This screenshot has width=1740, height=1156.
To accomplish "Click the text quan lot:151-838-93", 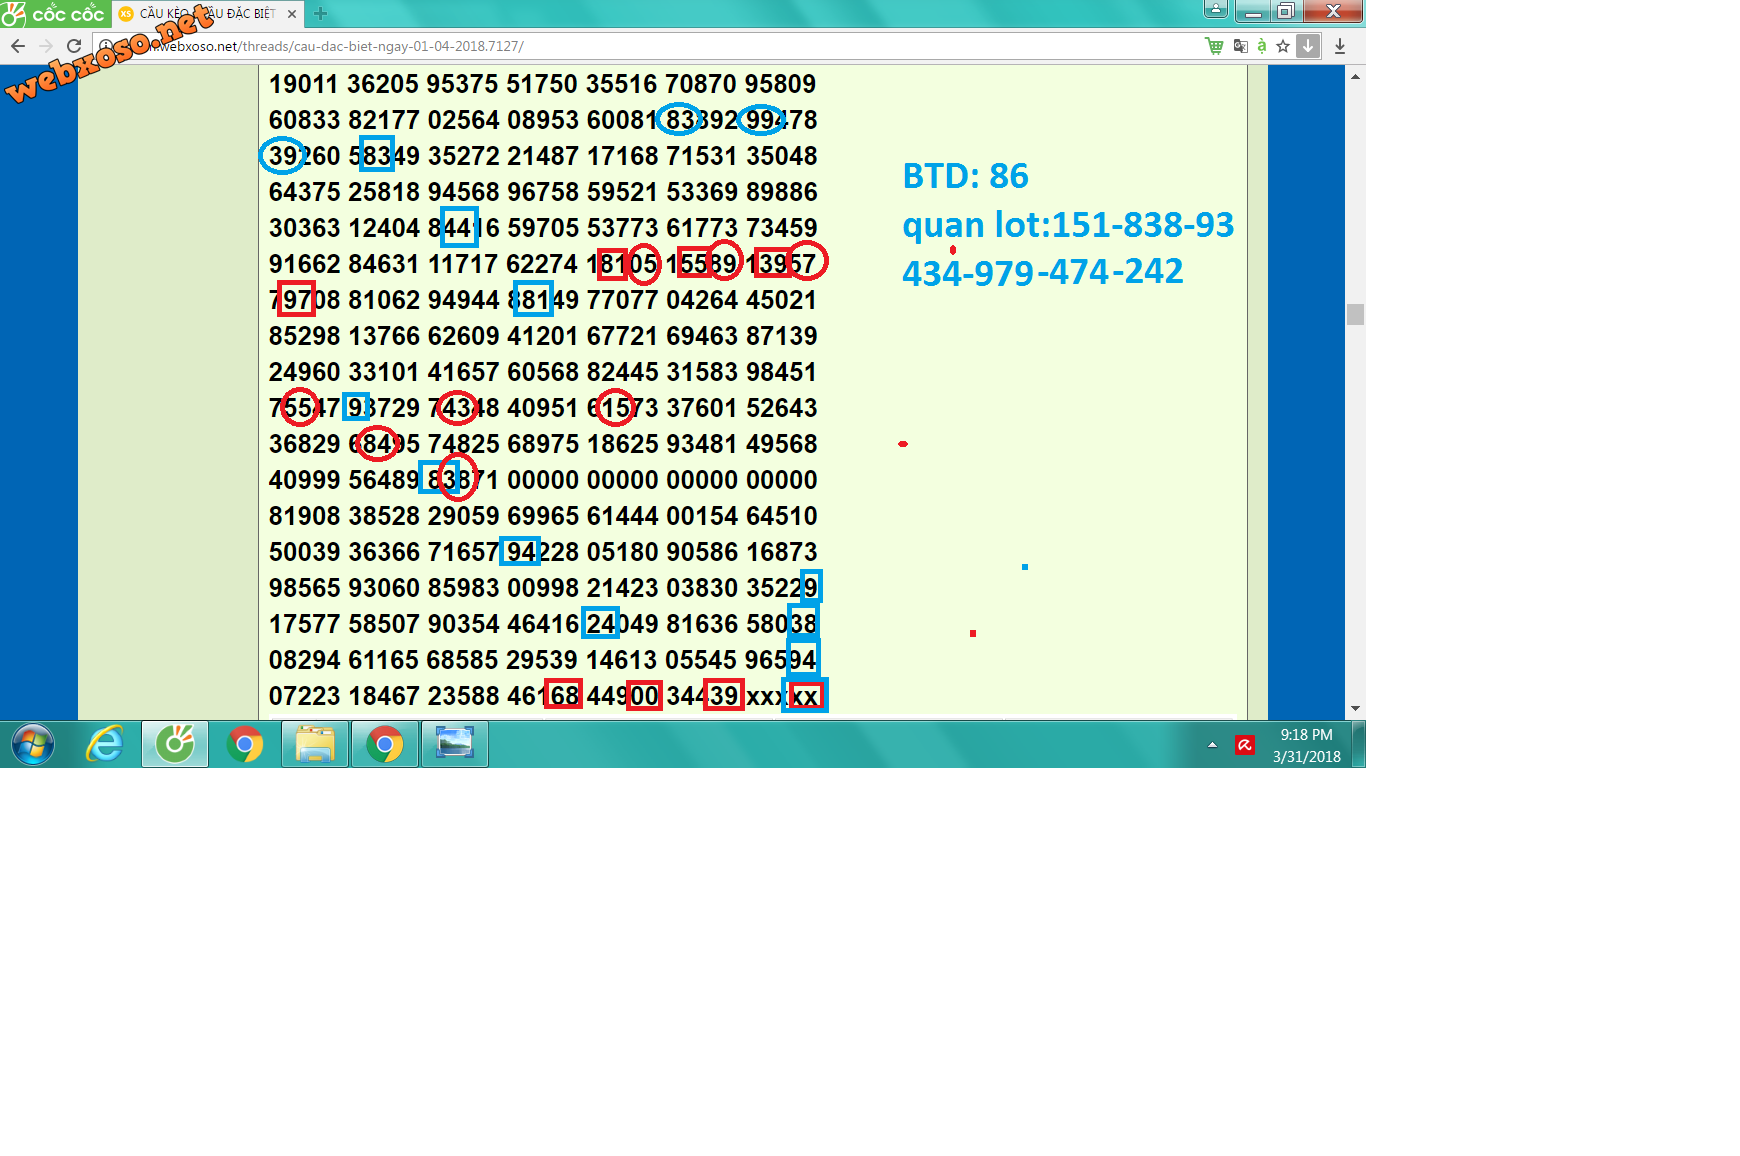I will coord(1068,226).
